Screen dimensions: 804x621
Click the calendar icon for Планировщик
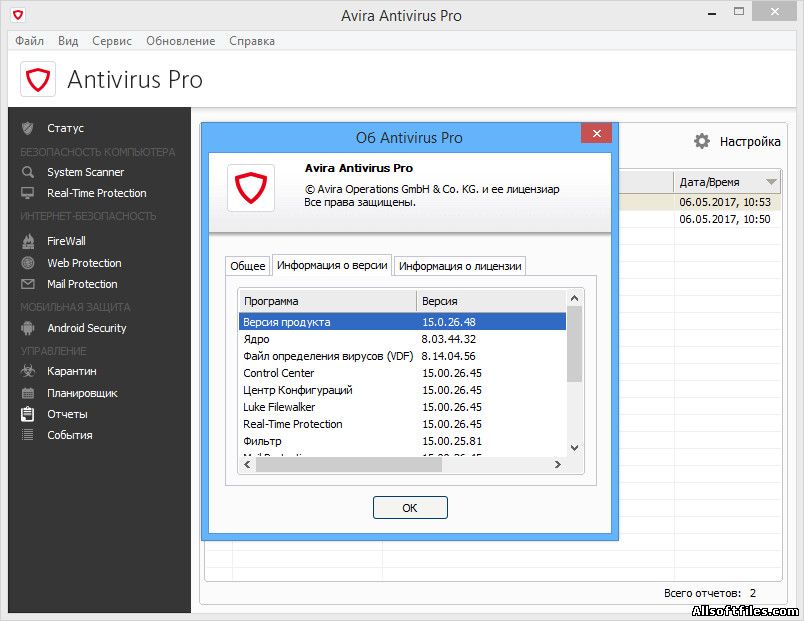[28, 393]
